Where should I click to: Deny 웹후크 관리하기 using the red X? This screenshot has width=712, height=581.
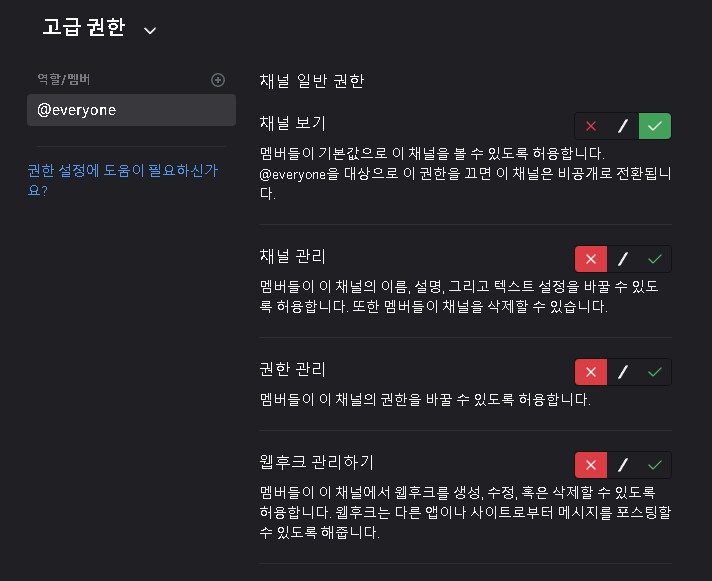click(591, 465)
